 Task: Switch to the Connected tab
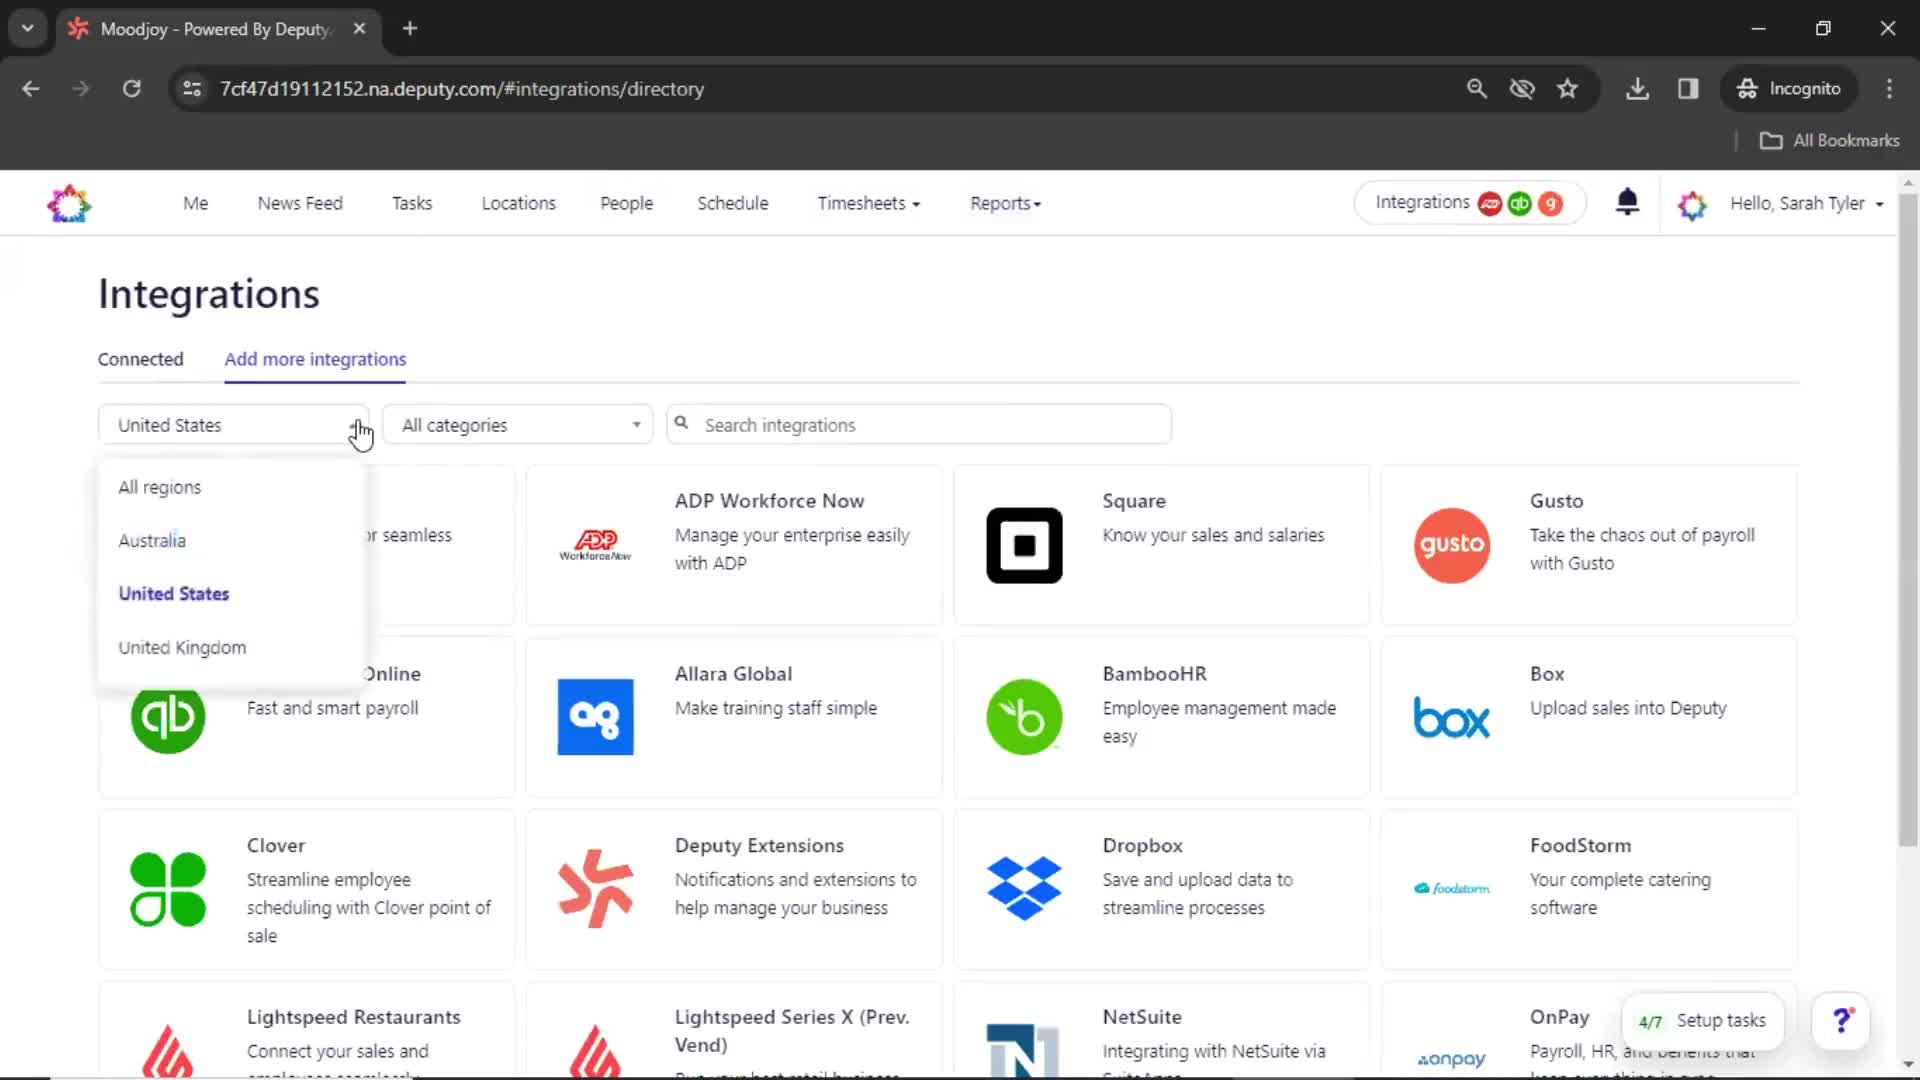[x=140, y=359]
